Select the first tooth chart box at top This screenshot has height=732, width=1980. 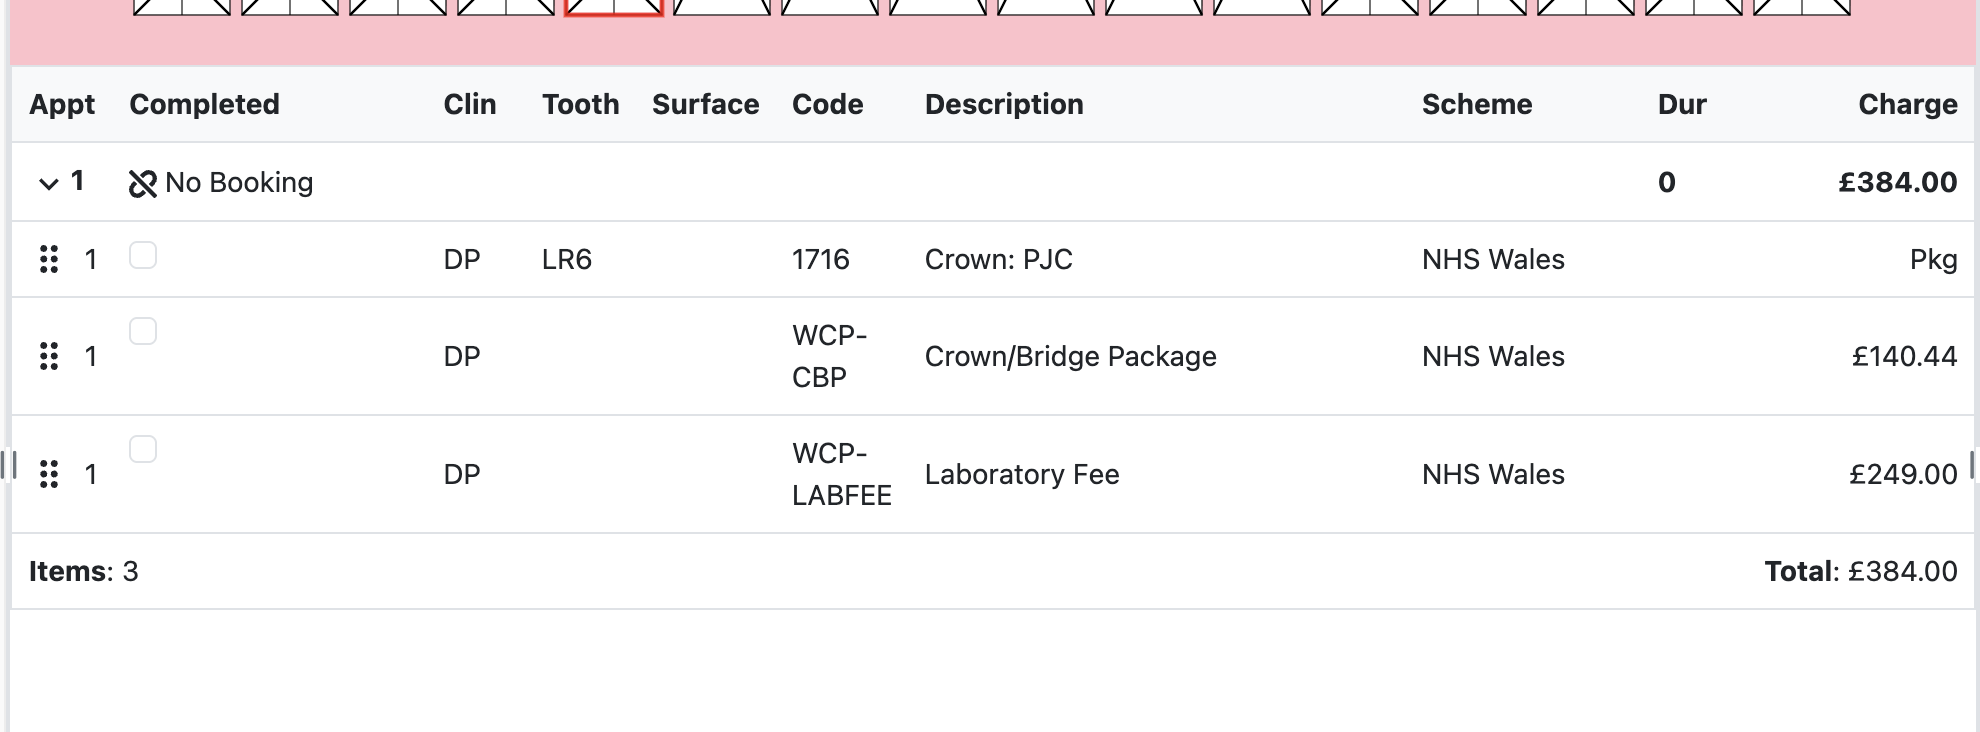(182, 6)
